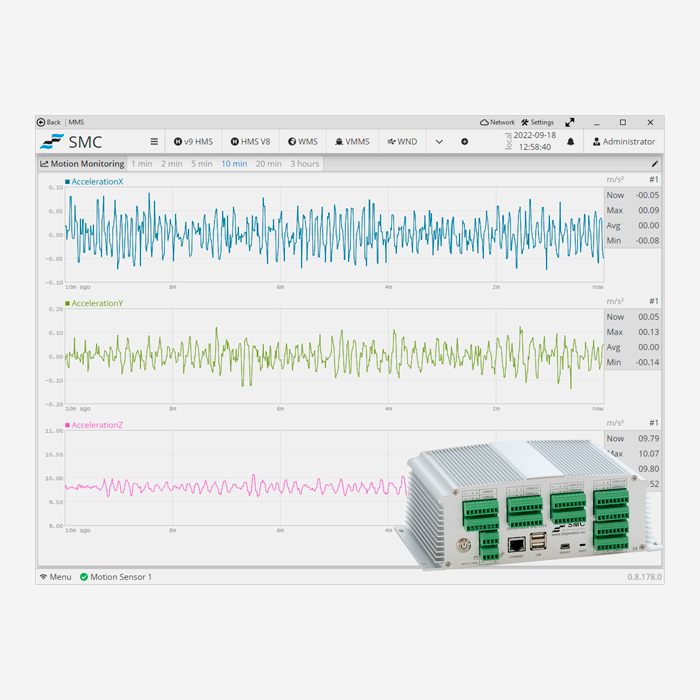Click the AccelerationZ Max value 10.07
Viewport: 700px width, 700px height.
[648, 454]
